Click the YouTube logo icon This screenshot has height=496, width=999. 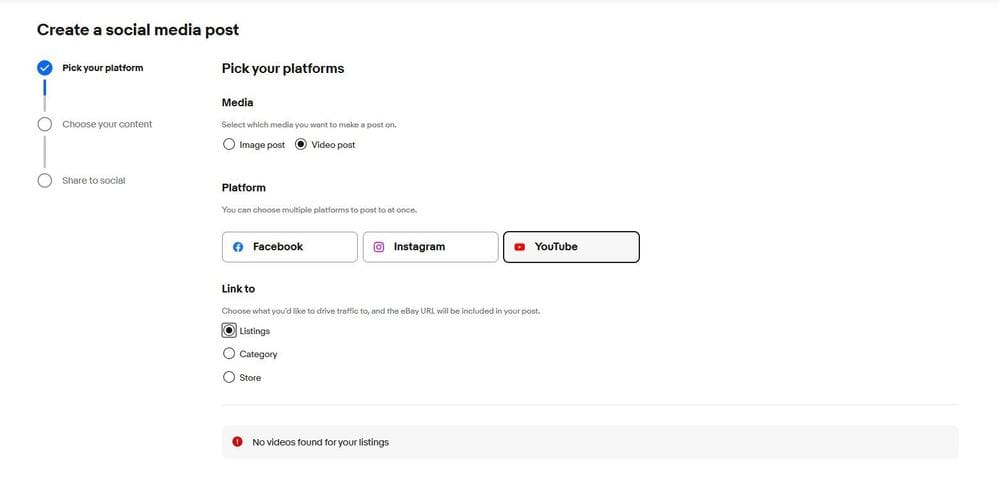(x=520, y=247)
